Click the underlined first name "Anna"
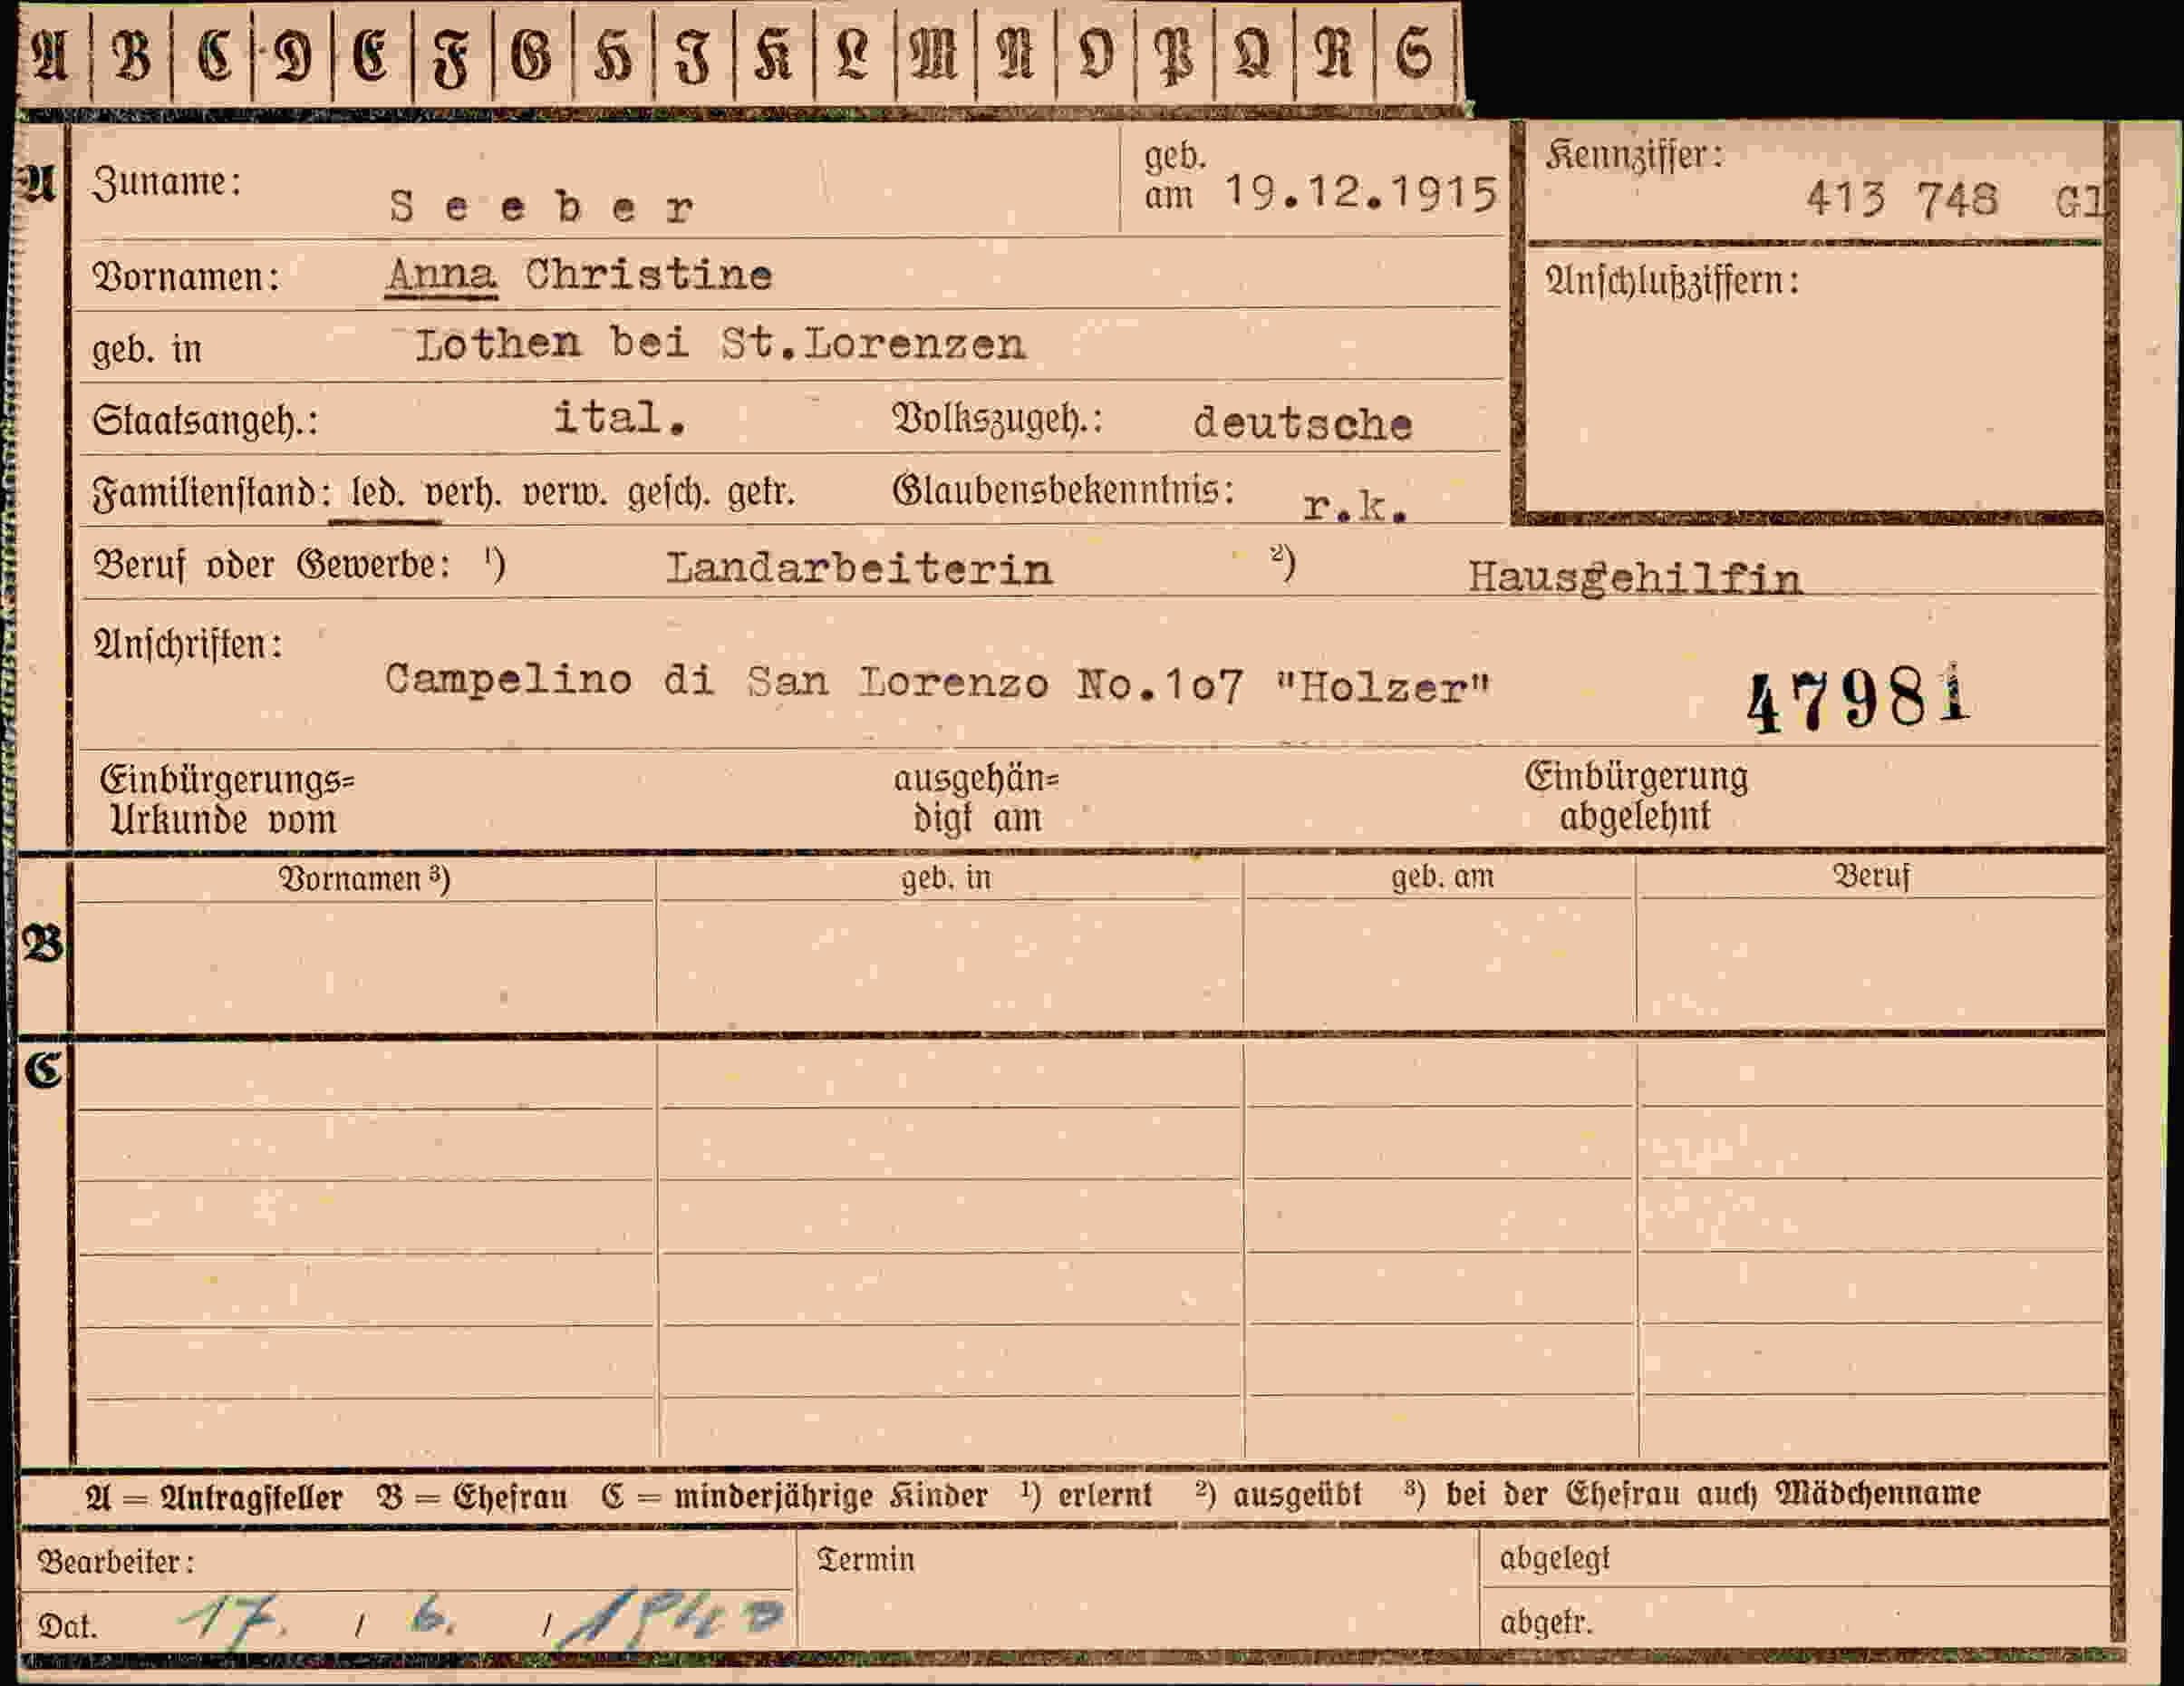Viewport: 2184px width, 1686px height. click(x=441, y=274)
